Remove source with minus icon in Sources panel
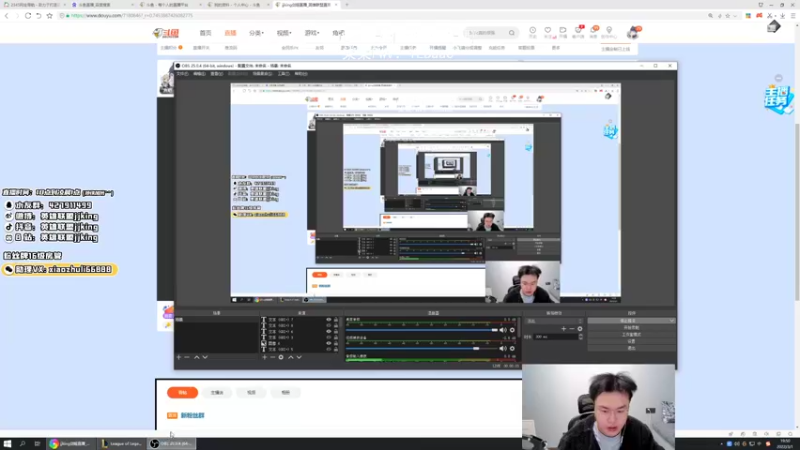The image size is (800, 450). click(272, 357)
